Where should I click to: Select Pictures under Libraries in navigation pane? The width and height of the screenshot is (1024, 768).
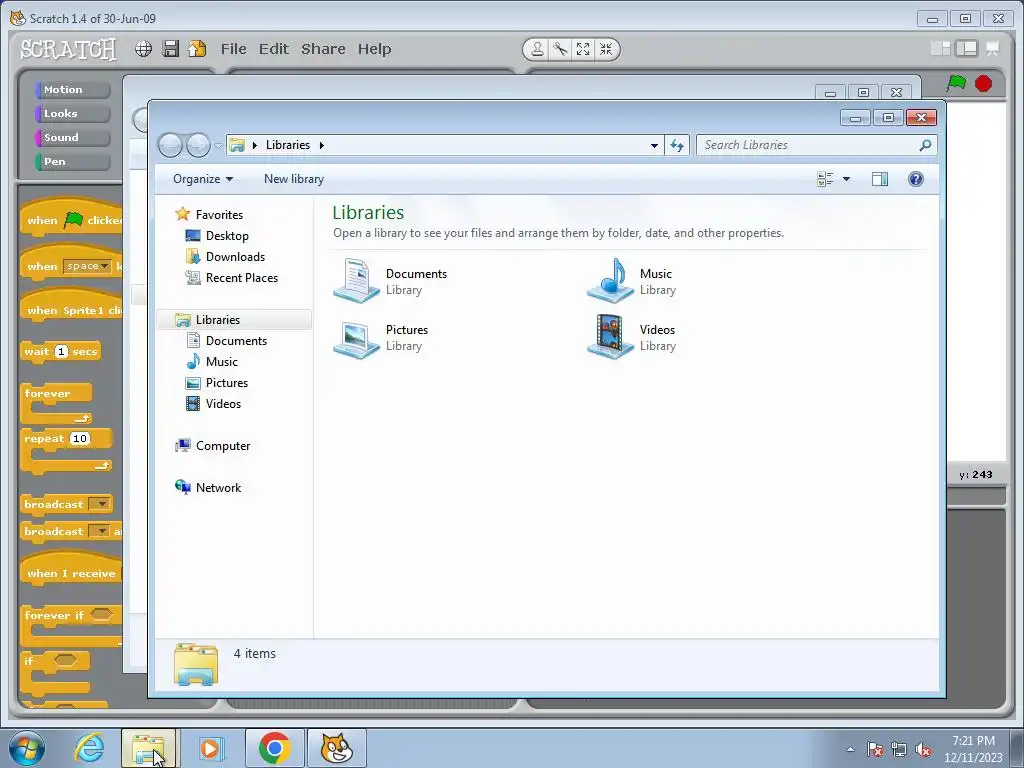[227, 383]
